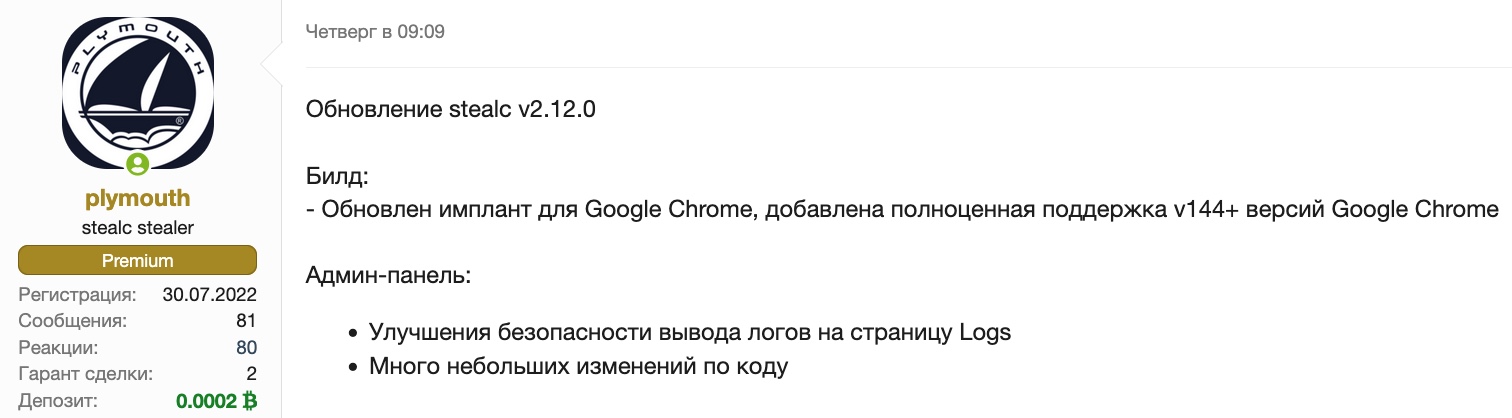Click the first bullet mentioning the Logs page

coord(690,332)
